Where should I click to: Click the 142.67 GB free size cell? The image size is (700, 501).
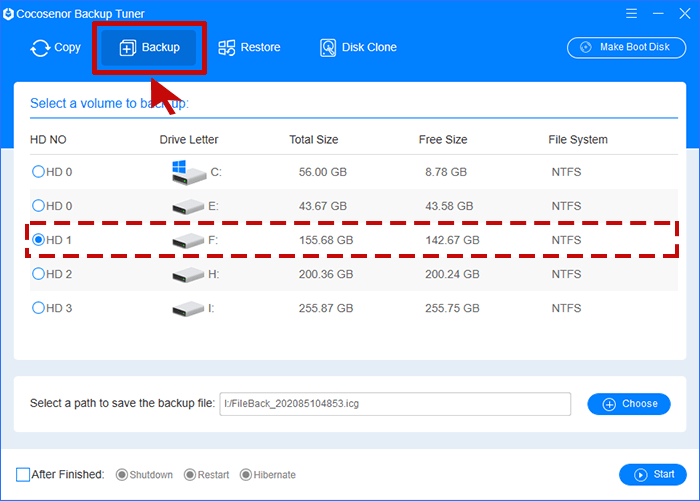452,240
